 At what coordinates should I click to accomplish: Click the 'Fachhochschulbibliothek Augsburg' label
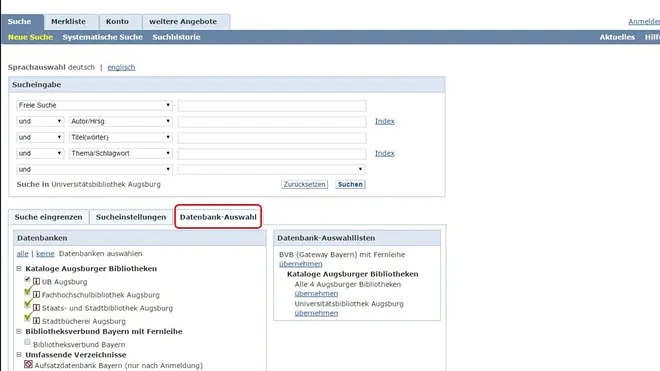(101, 295)
